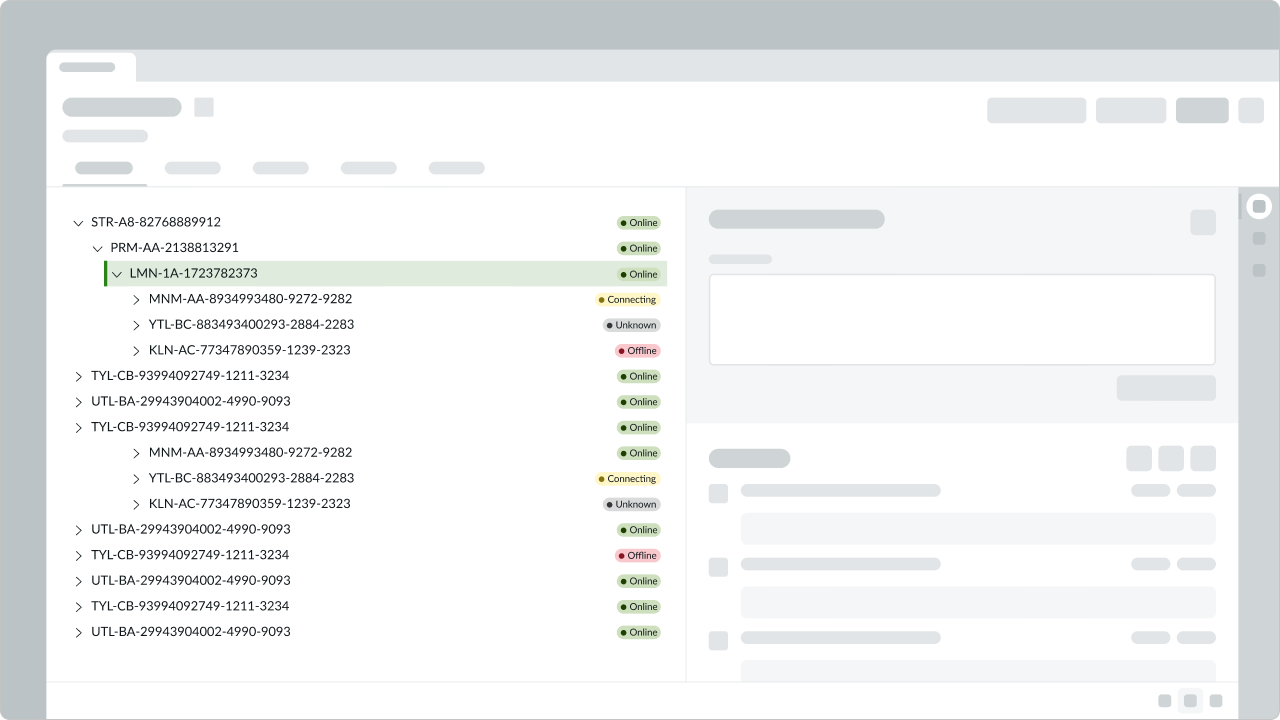Click inside the large text area on the right panel

pyautogui.click(x=962, y=319)
